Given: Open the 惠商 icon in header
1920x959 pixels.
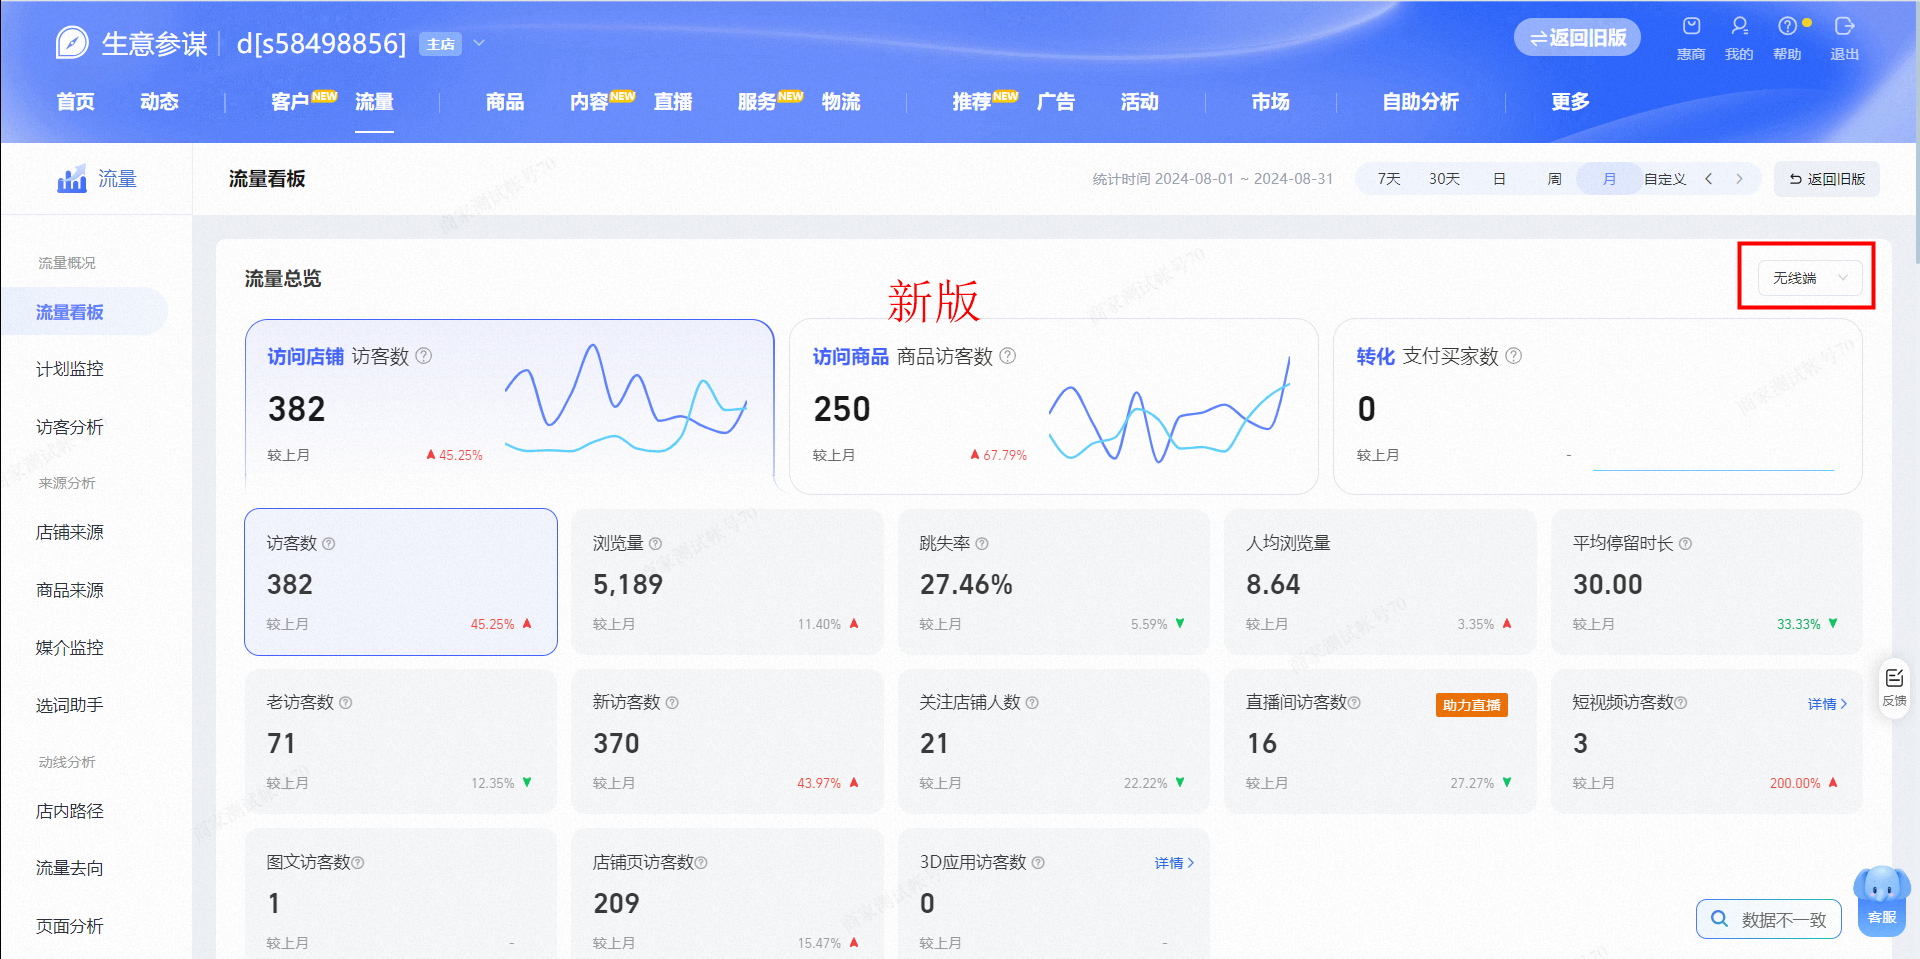Looking at the screenshot, I should 1691,27.
